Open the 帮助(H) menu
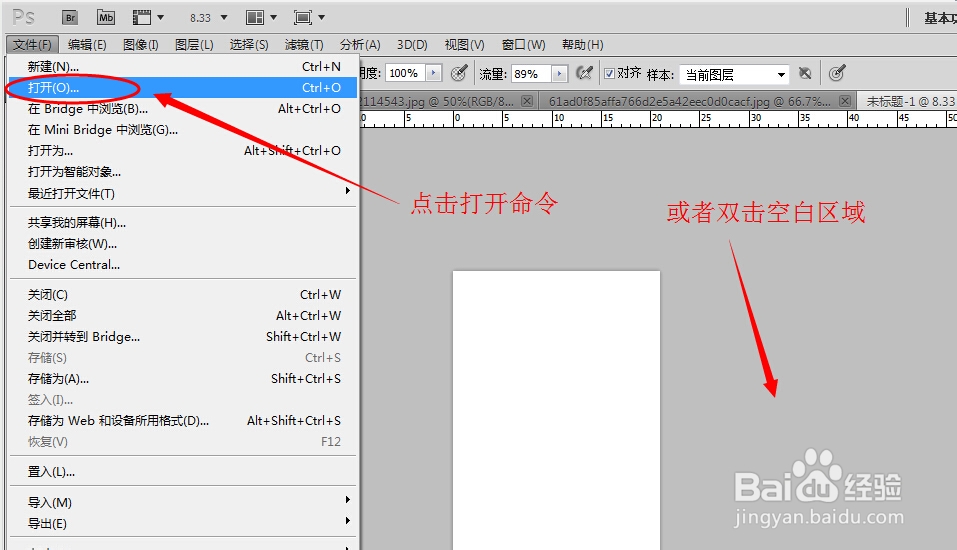The height and width of the screenshot is (550, 957). pos(582,45)
